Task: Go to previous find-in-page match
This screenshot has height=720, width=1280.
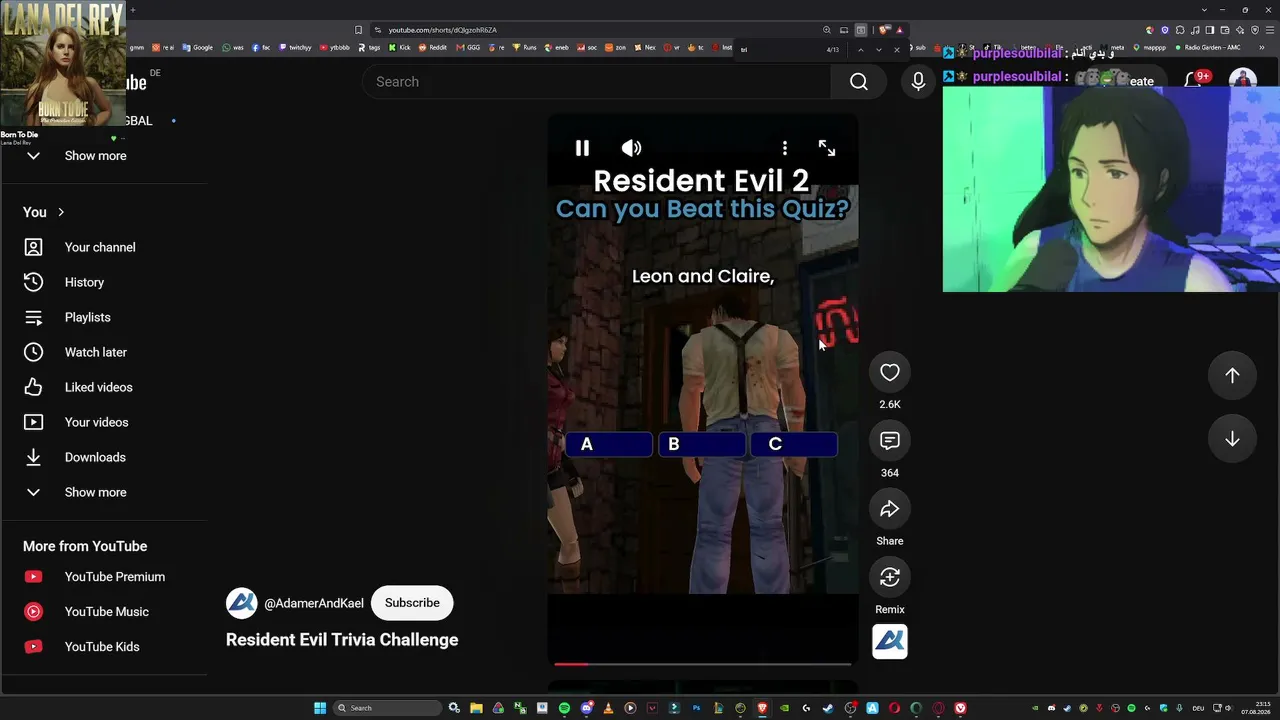Action: pos(861,50)
